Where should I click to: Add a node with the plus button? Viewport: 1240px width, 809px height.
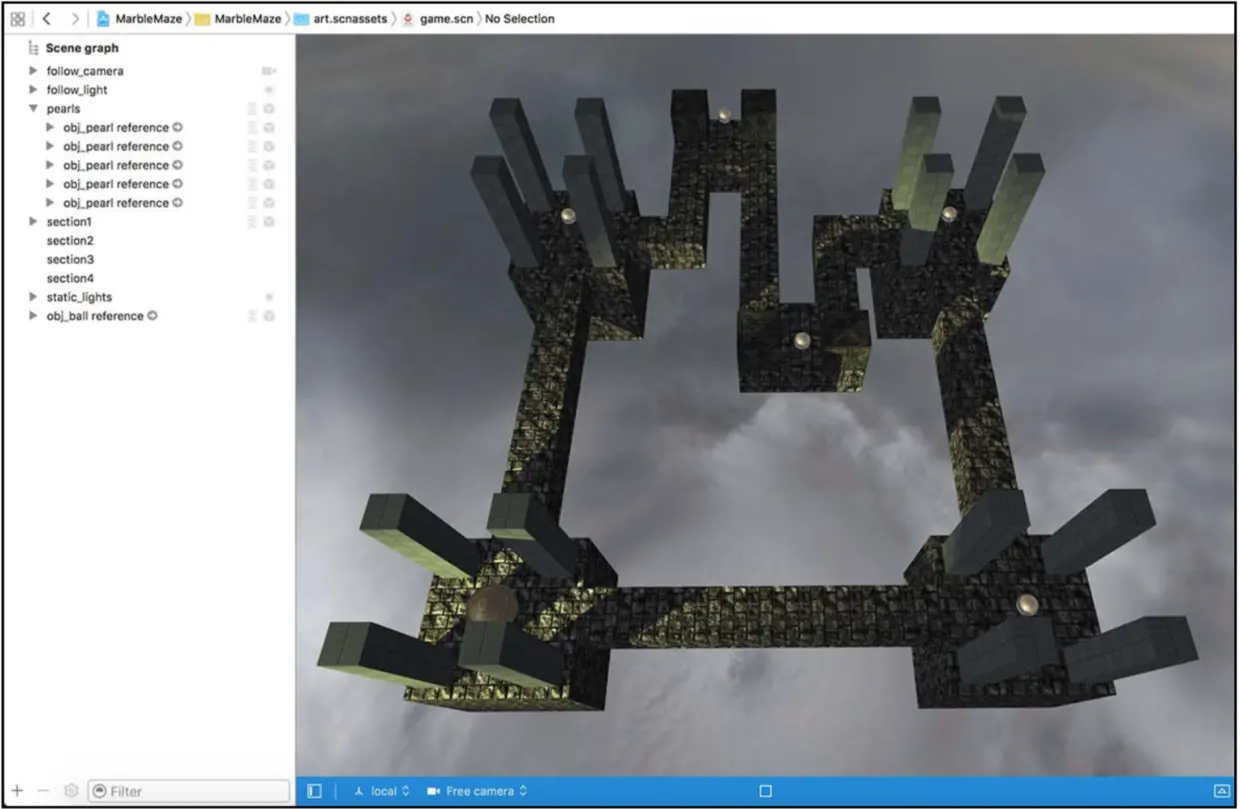17,791
